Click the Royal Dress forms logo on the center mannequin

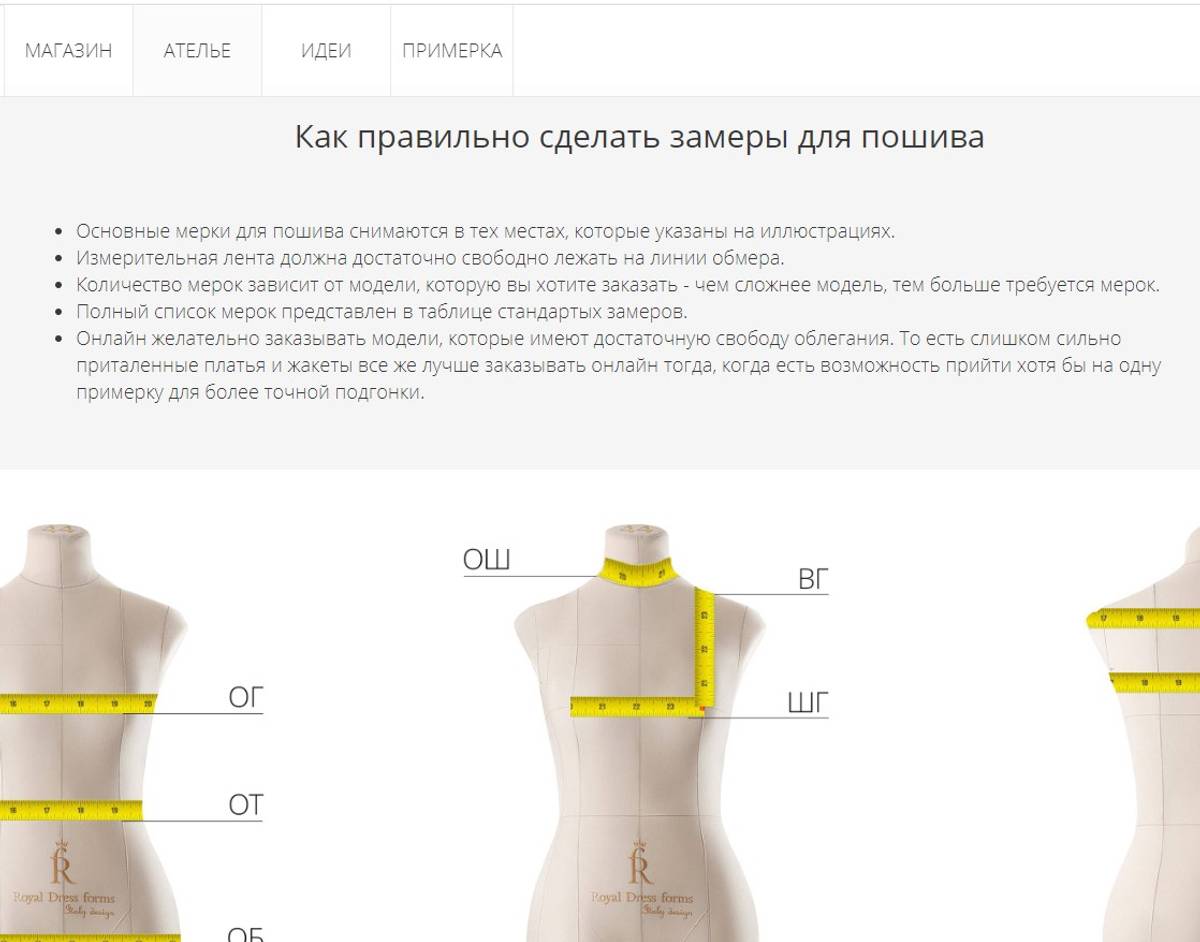click(x=640, y=881)
